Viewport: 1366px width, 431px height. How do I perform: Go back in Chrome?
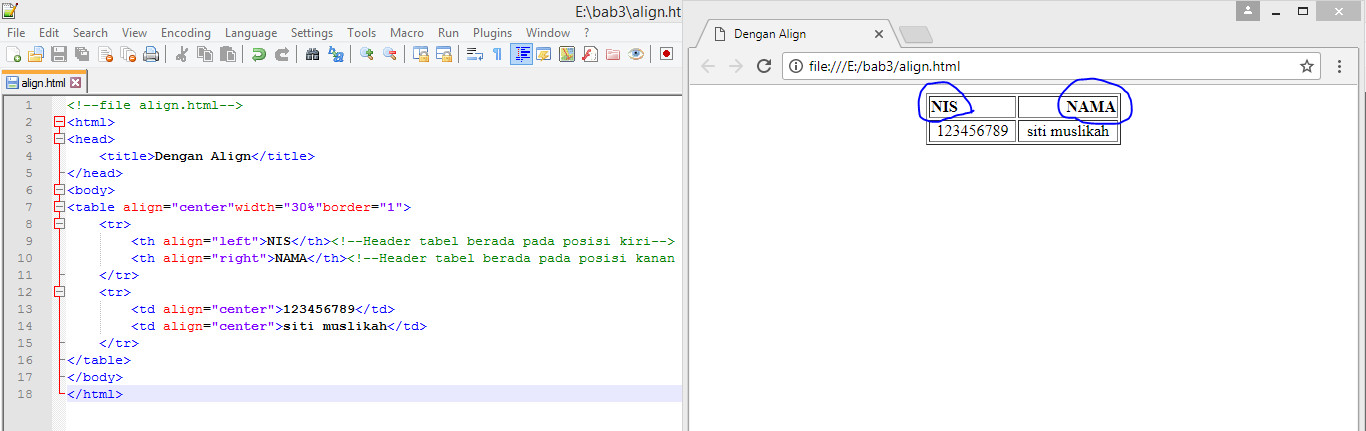click(x=709, y=67)
